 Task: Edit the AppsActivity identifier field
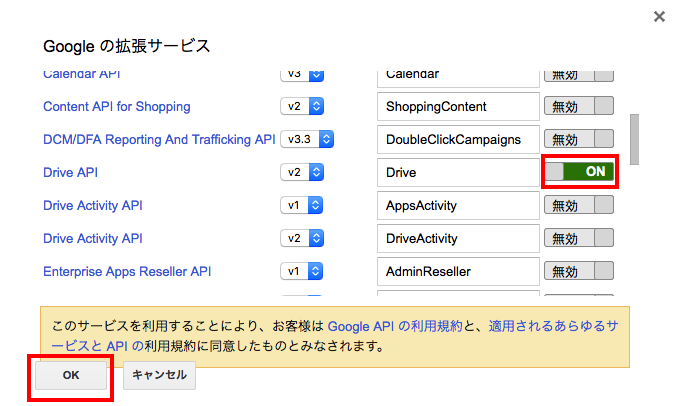[458, 205]
